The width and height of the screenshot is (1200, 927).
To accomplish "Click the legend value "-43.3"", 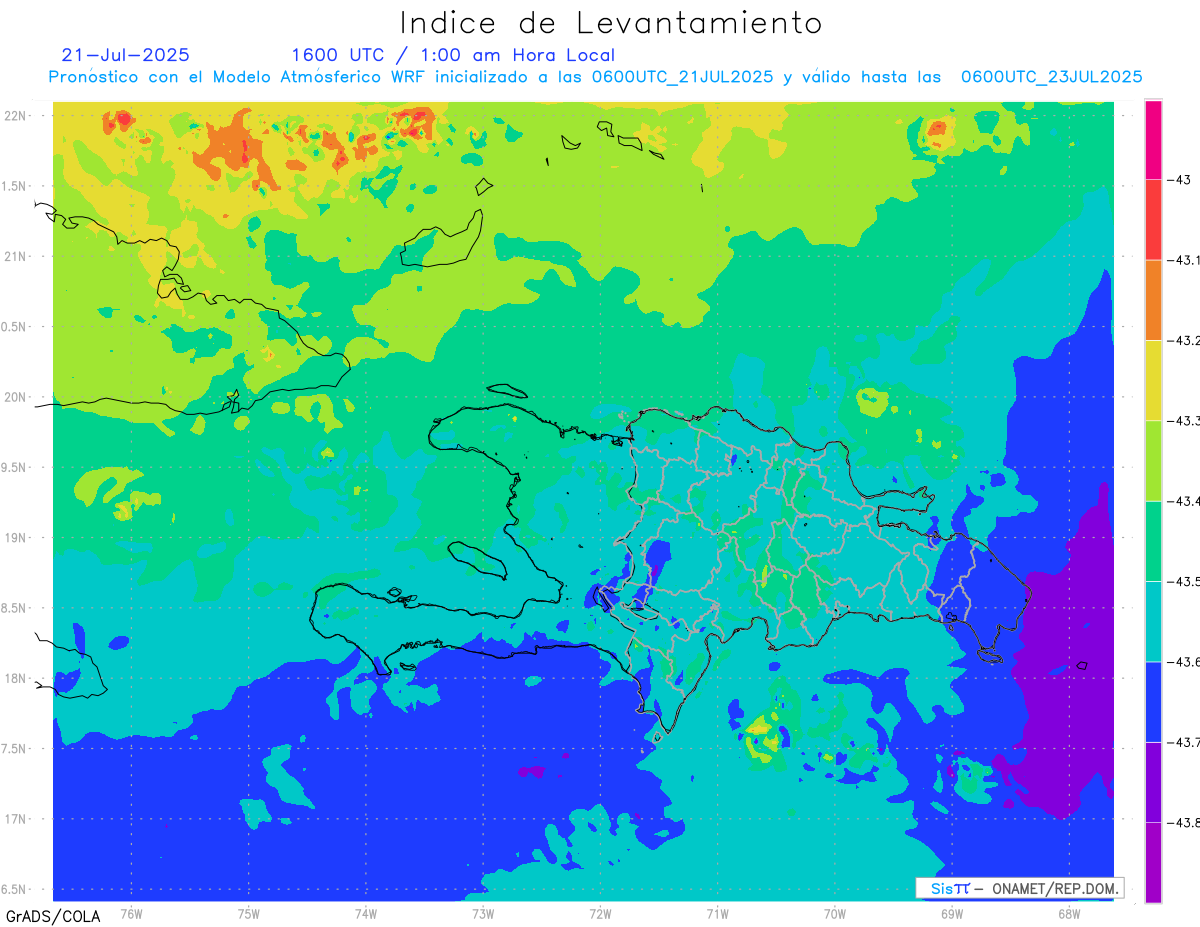I will [x=1186, y=420].
